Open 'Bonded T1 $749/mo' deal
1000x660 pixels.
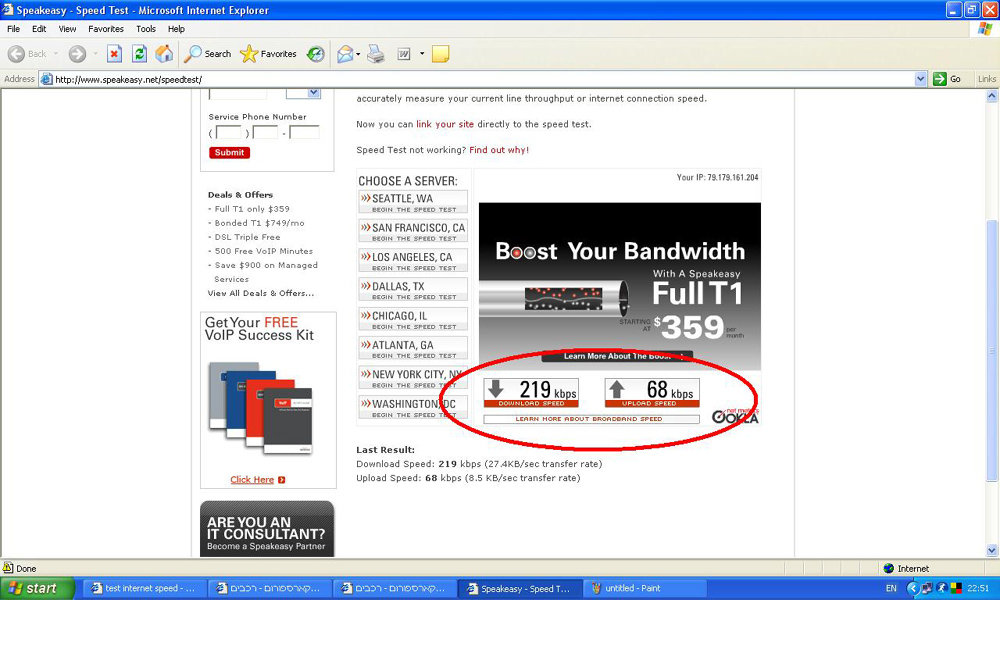260,223
